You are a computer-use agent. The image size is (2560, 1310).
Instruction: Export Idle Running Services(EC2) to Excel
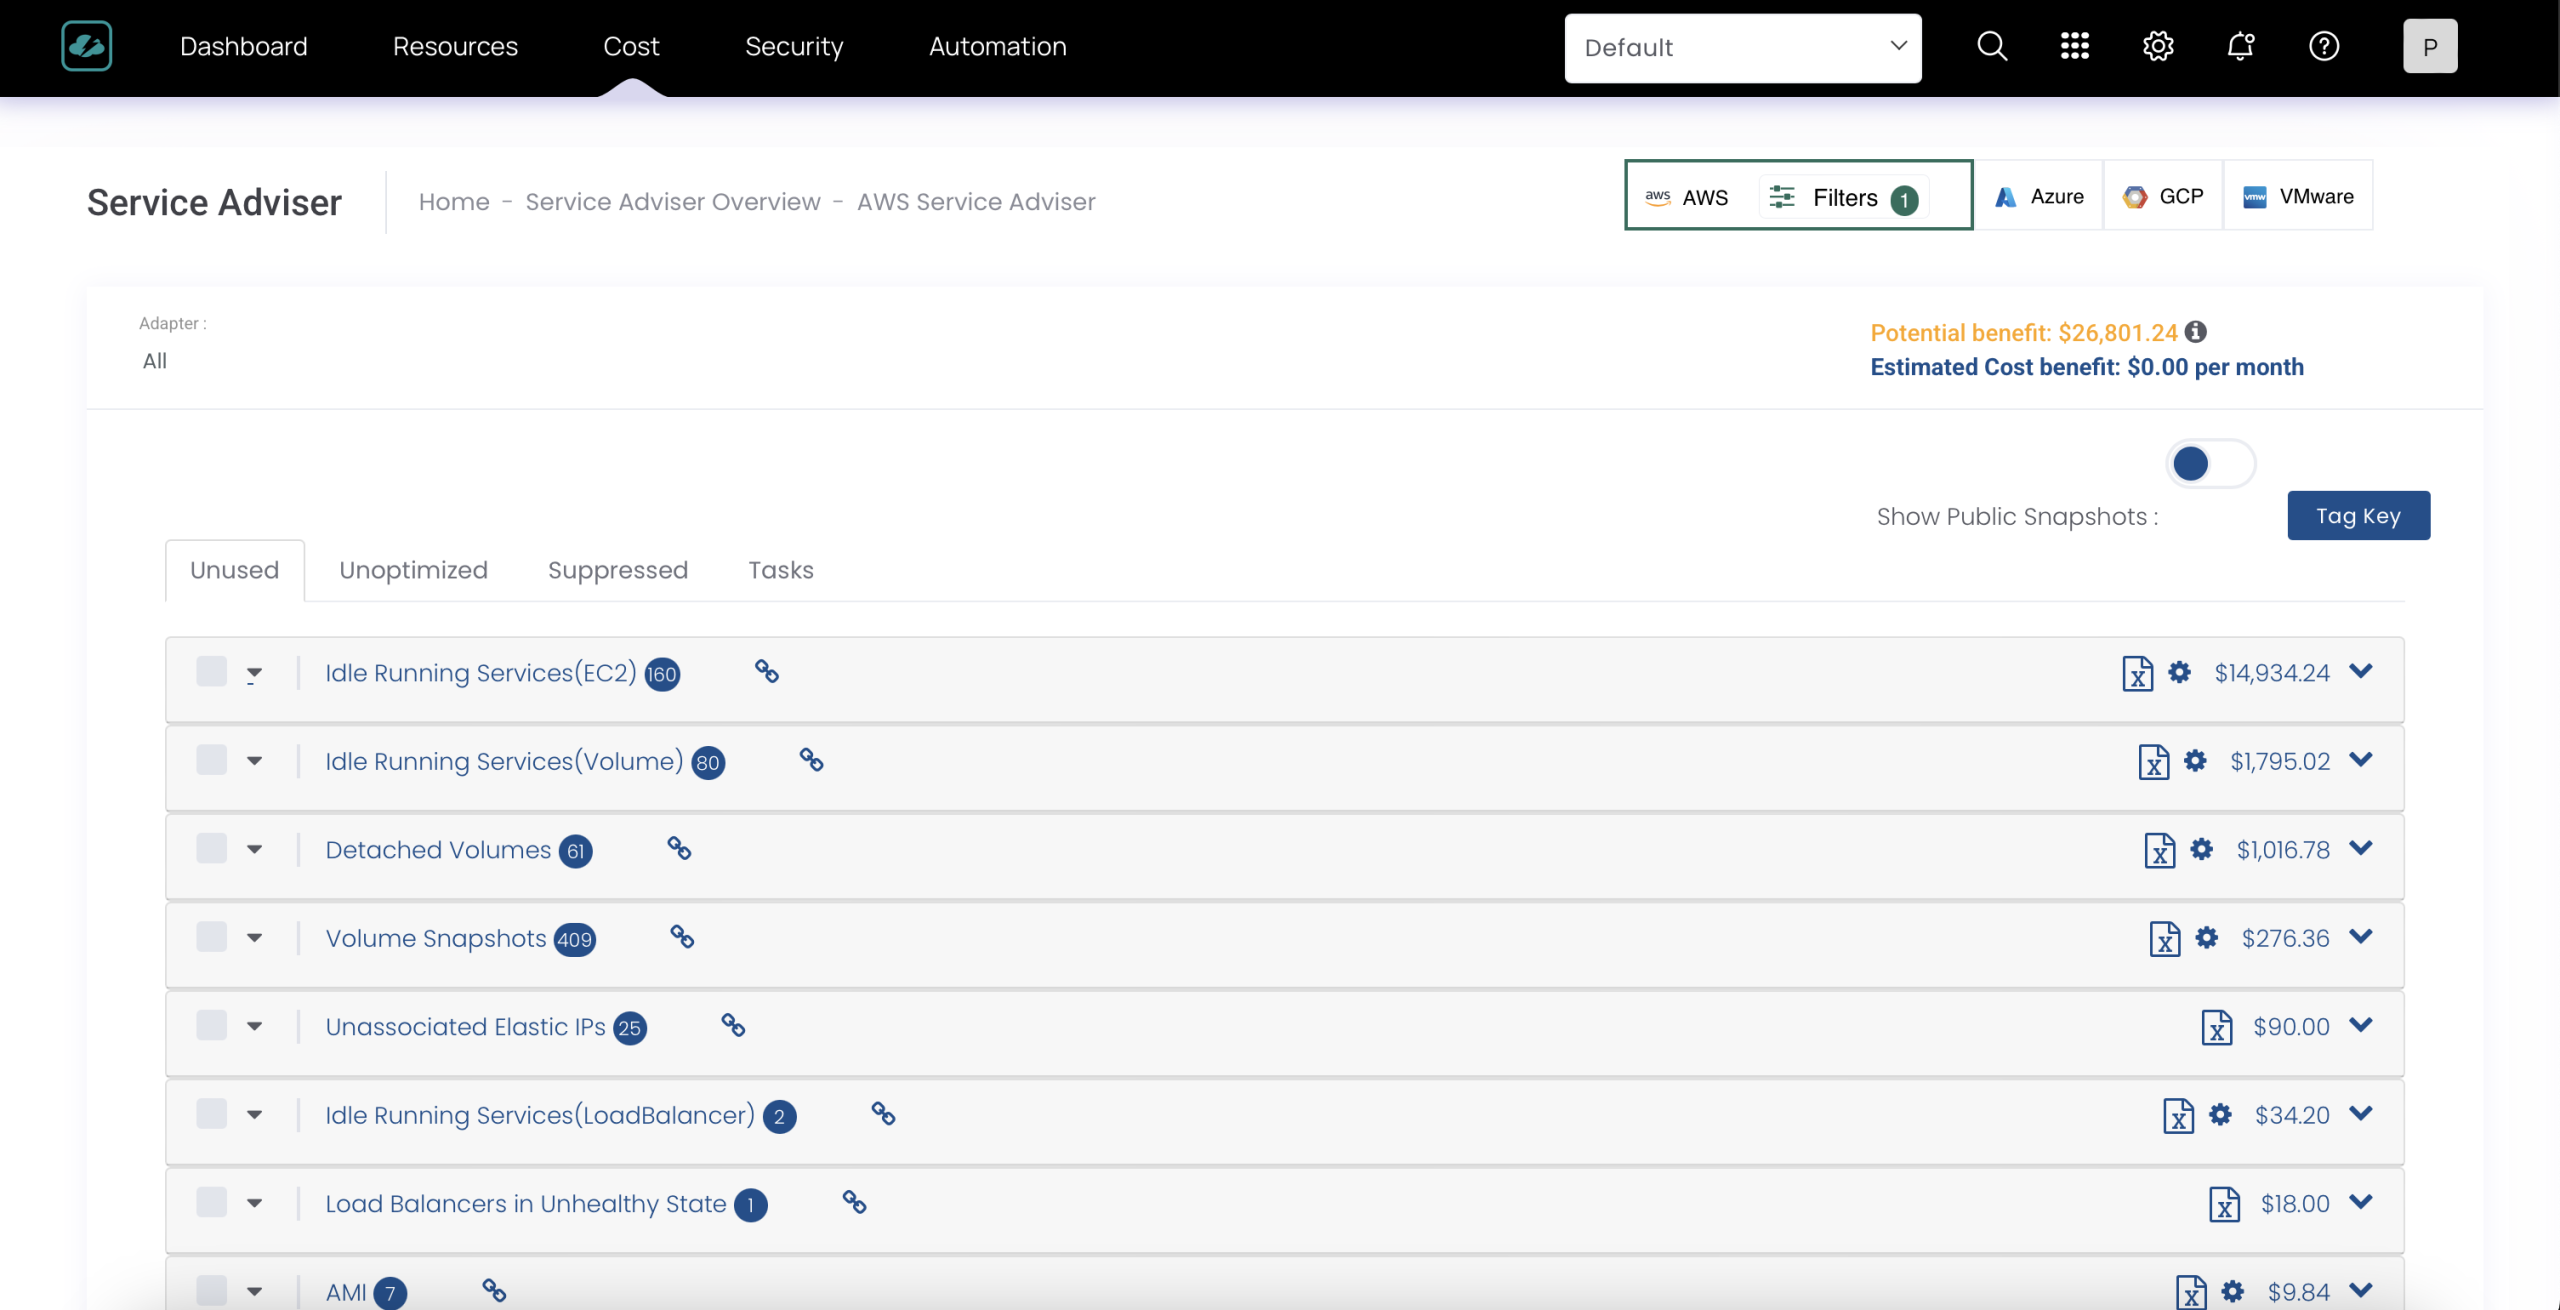[2137, 673]
